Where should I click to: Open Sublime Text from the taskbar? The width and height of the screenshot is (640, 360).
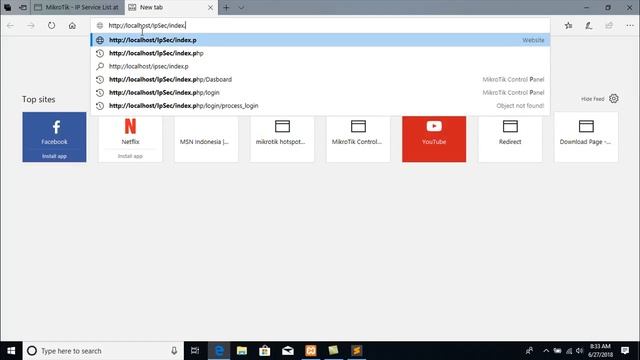356,351
